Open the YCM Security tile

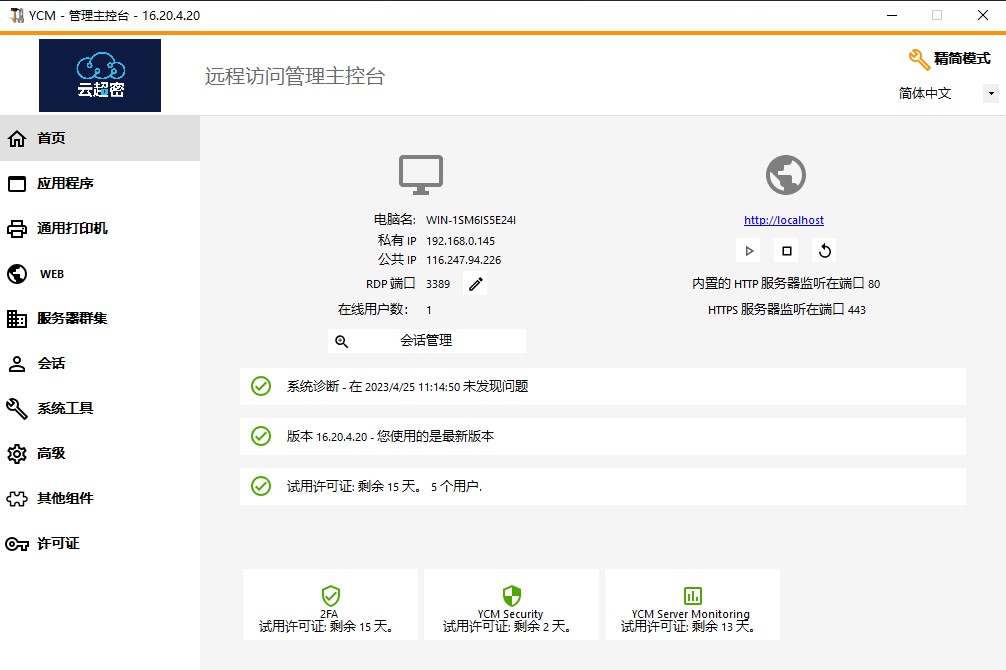click(x=511, y=604)
